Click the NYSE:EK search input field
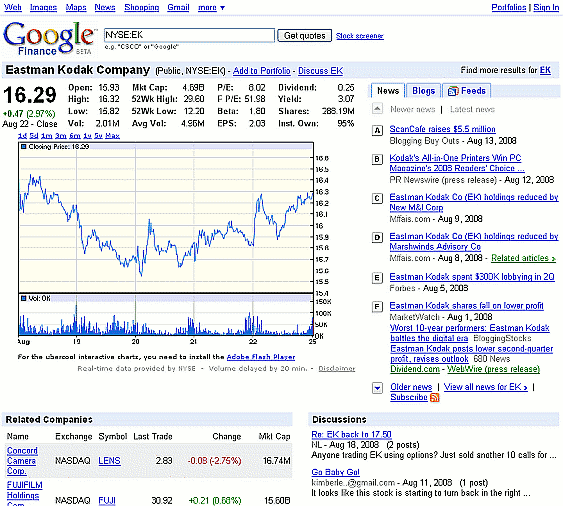This screenshot has height=506, width=563. click(189, 35)
